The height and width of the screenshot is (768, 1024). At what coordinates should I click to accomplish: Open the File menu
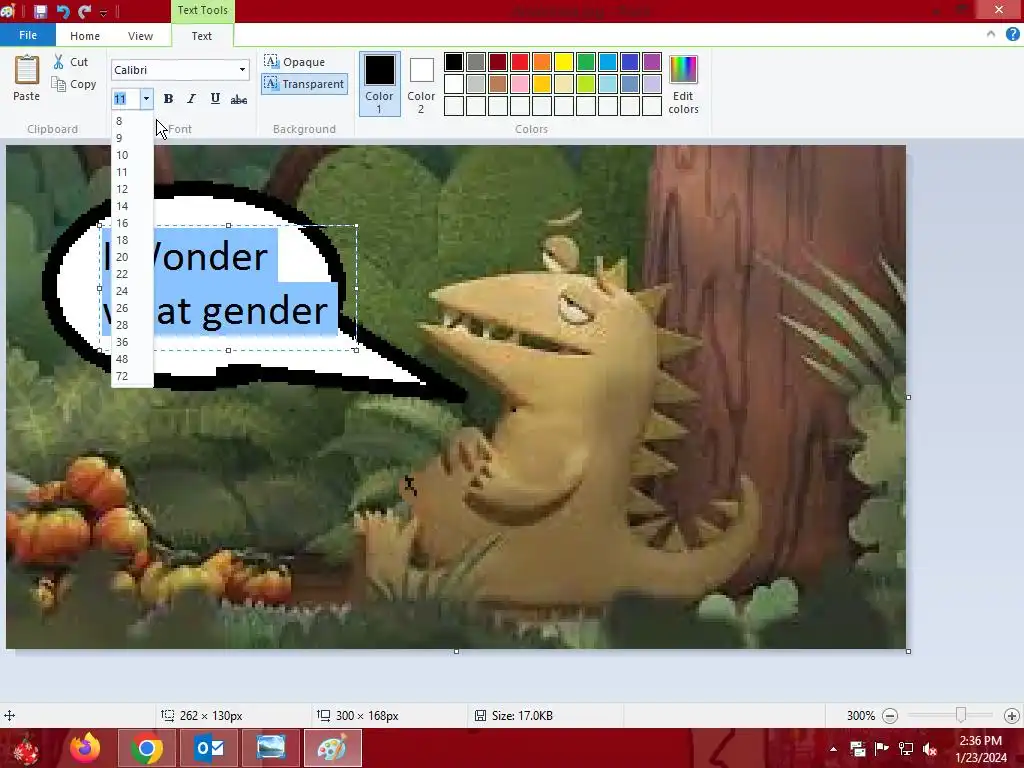pyautogui.click(x=27, y=35)
